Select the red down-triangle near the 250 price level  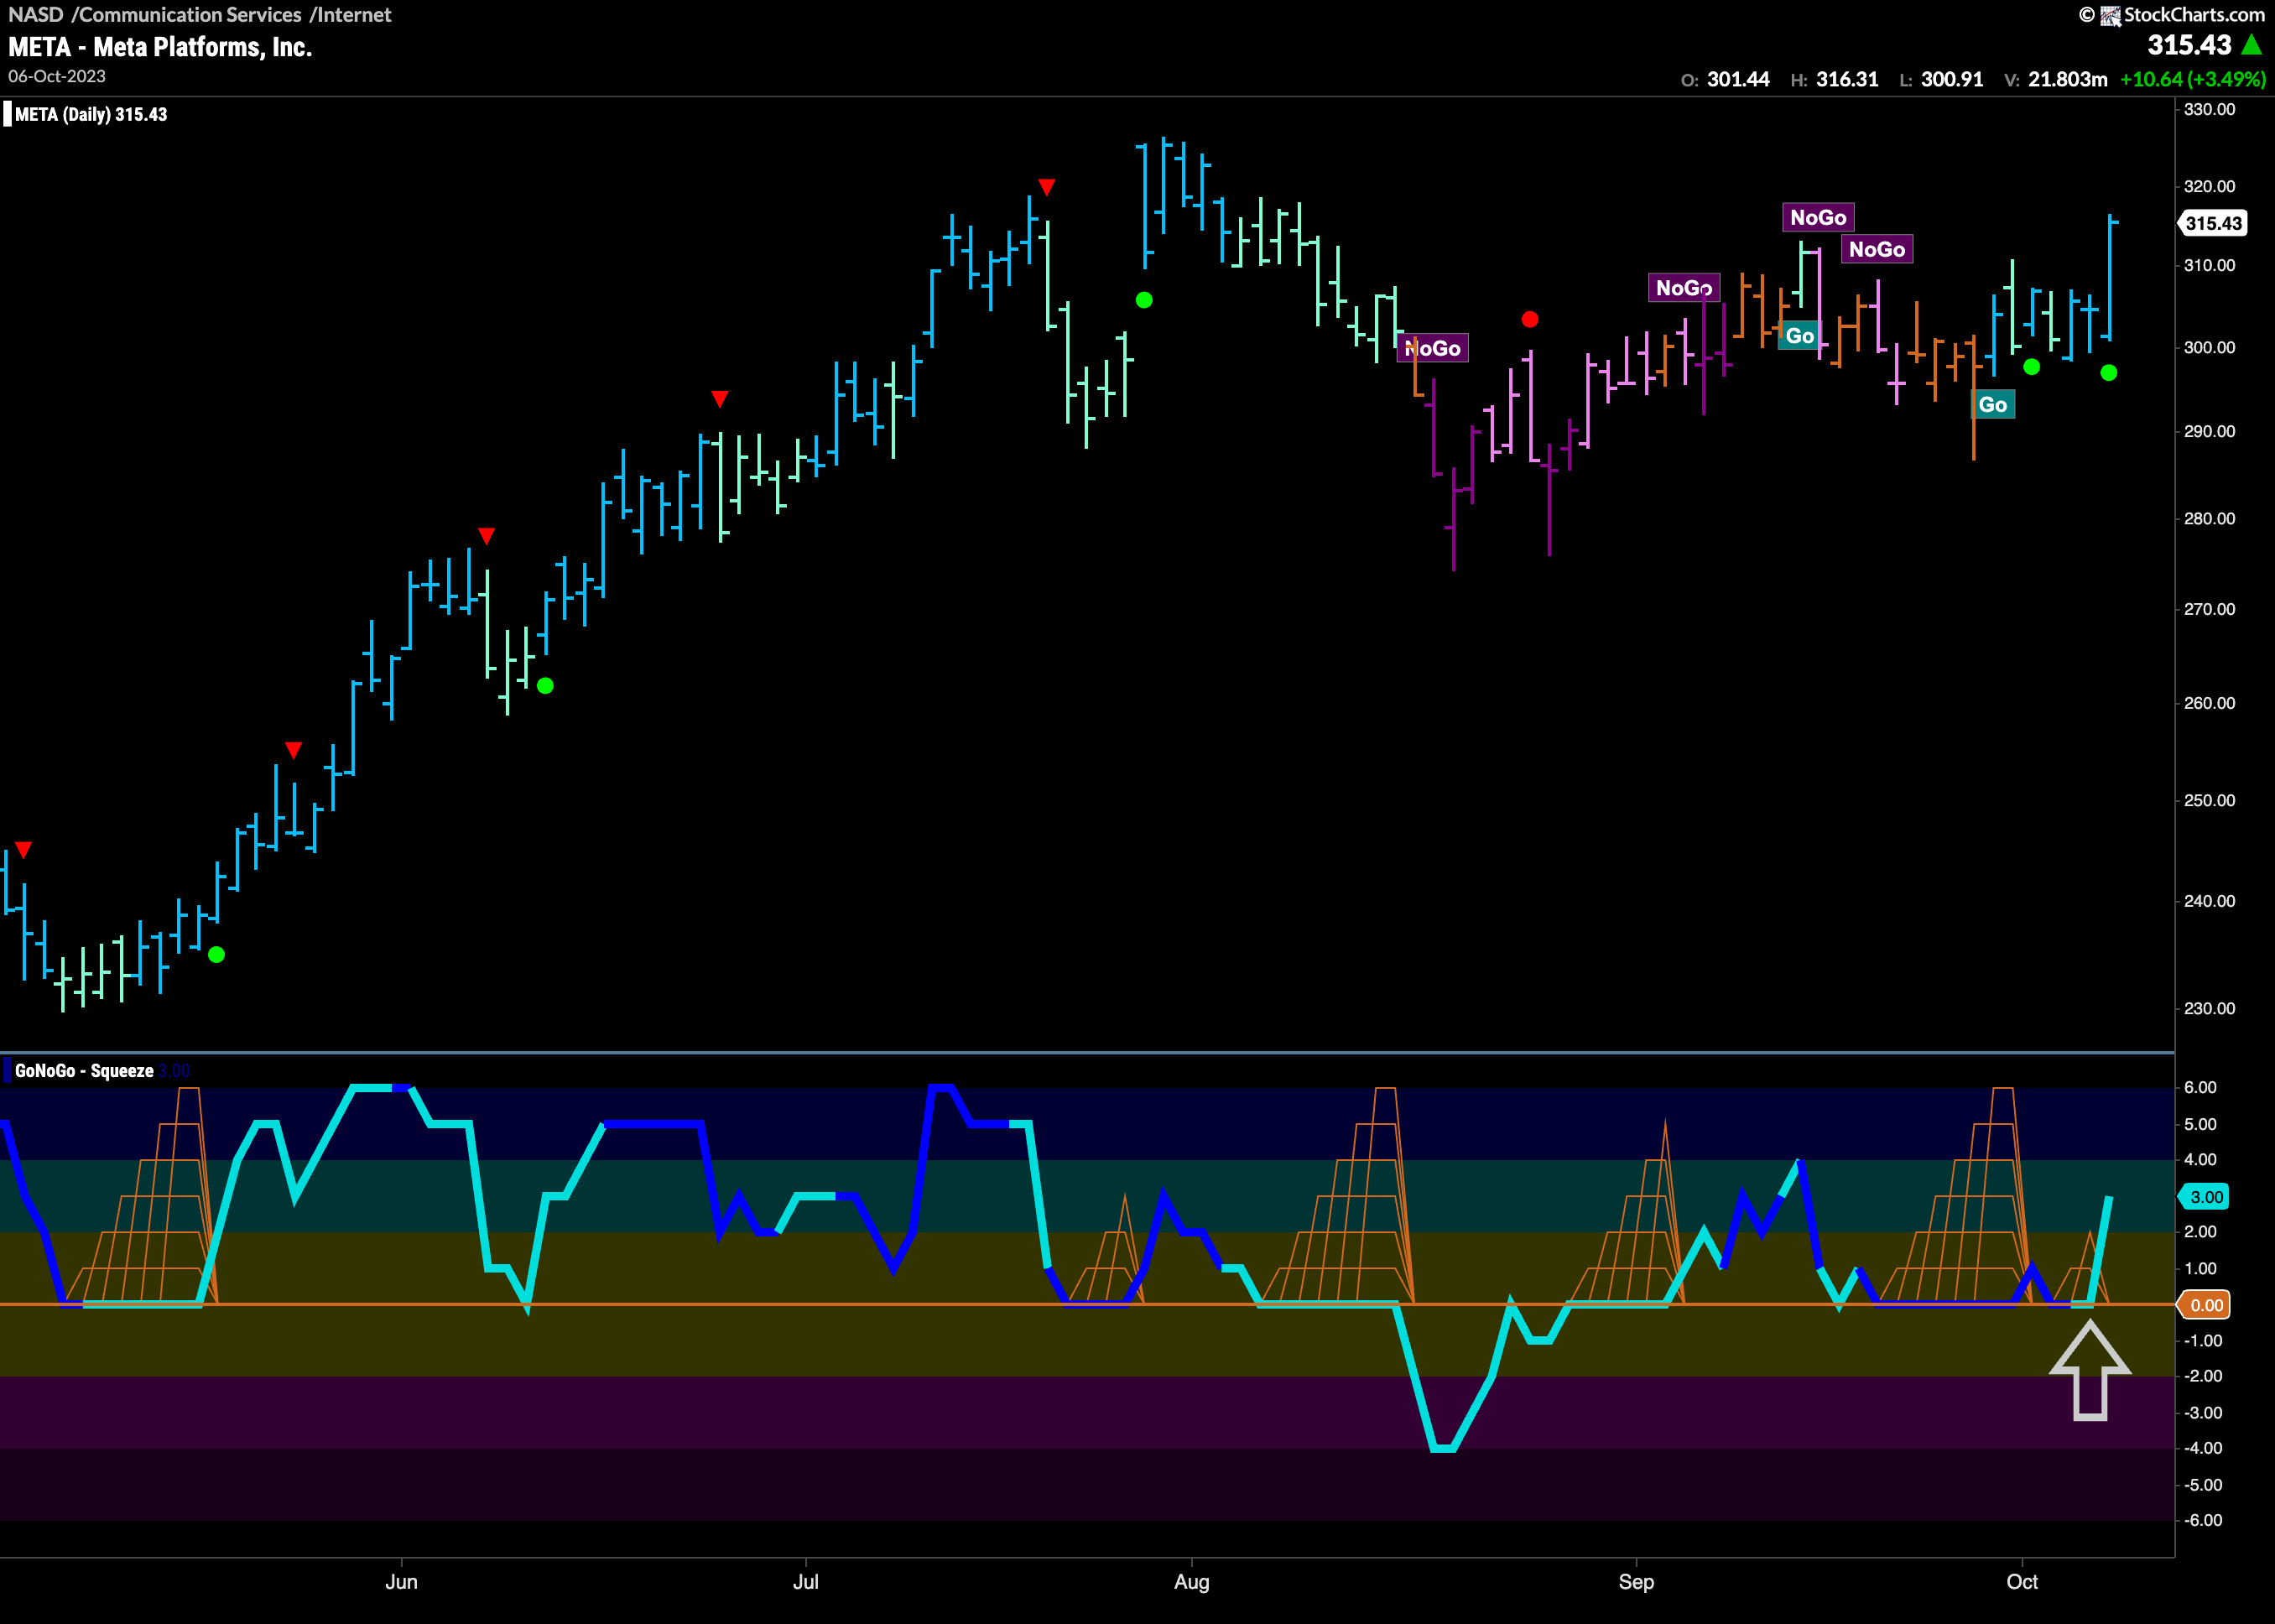(293, 750)
